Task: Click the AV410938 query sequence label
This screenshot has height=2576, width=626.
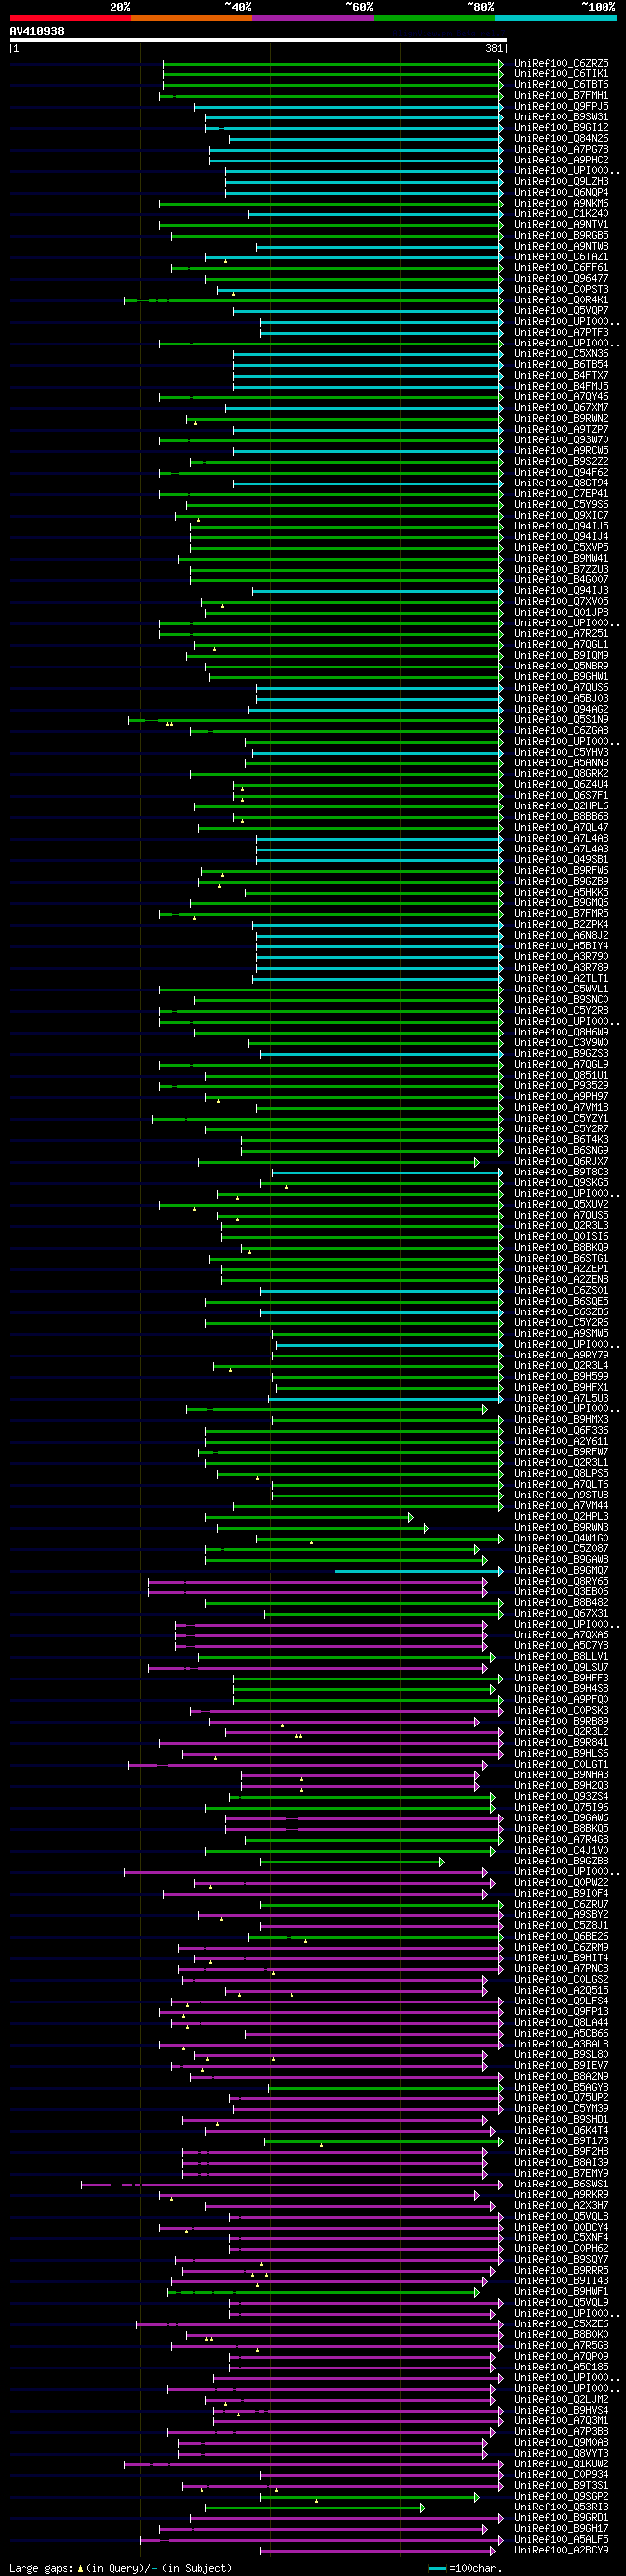Action: (x=37, y=32)
